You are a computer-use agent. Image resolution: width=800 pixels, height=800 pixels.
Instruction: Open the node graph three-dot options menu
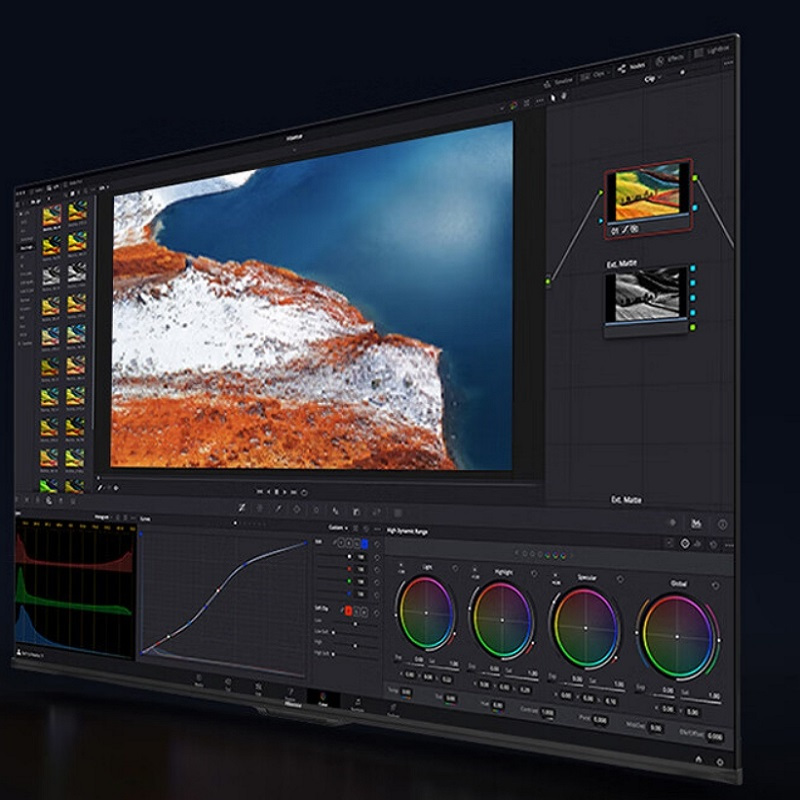click(x=728, y=63)
